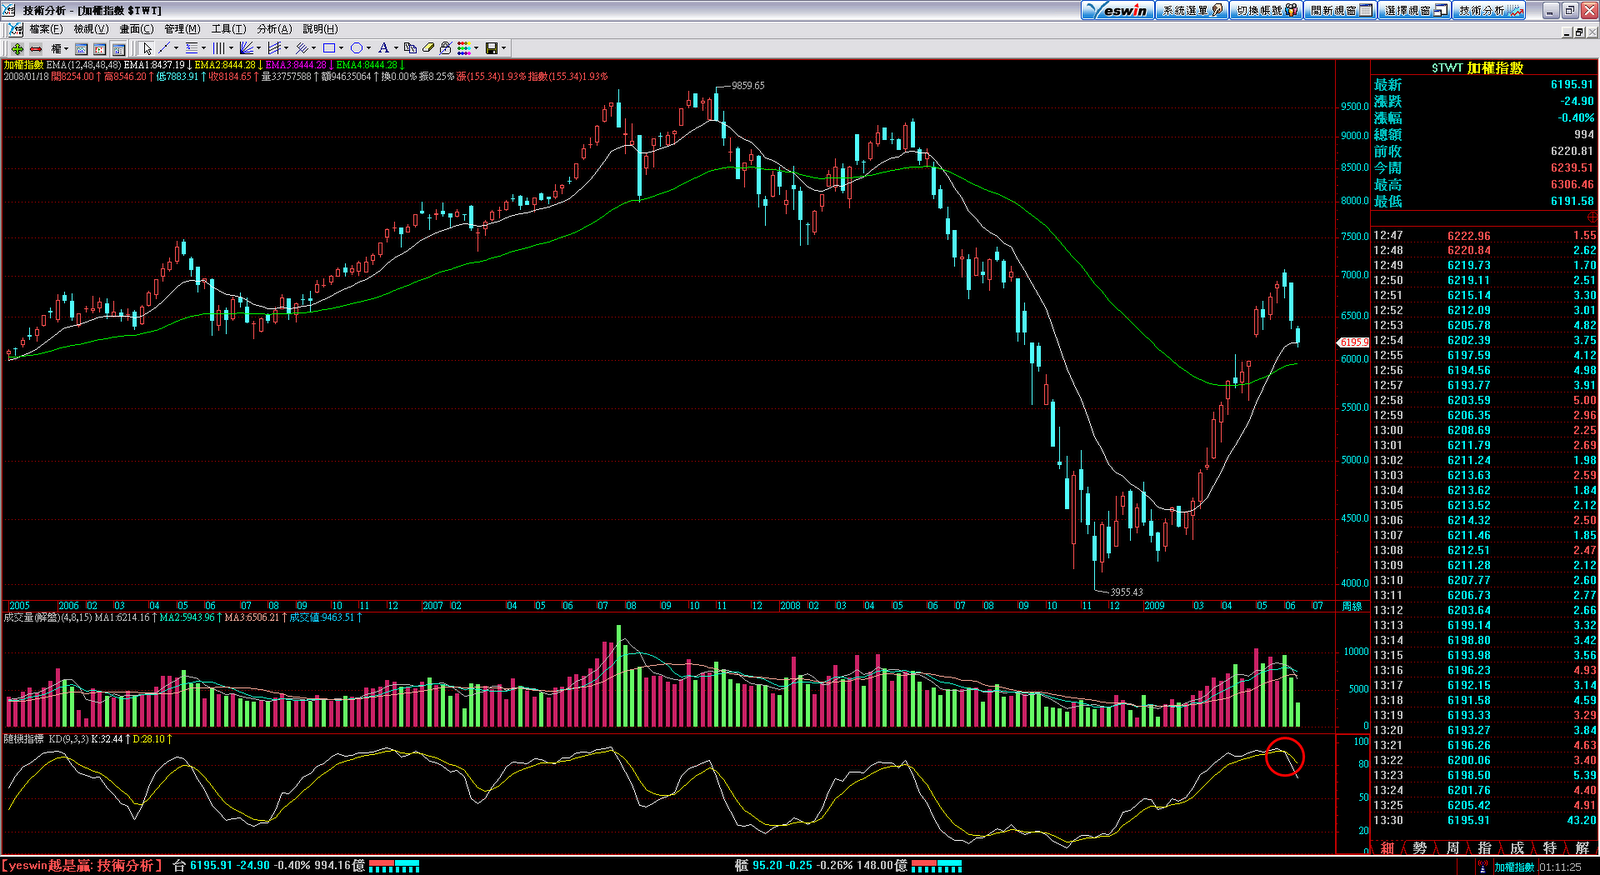The width and height of the screenshot is (1600, 875).
Task: Click the red minus zoom-out icon
Action: pyautogui.click(x=36, y=48)
